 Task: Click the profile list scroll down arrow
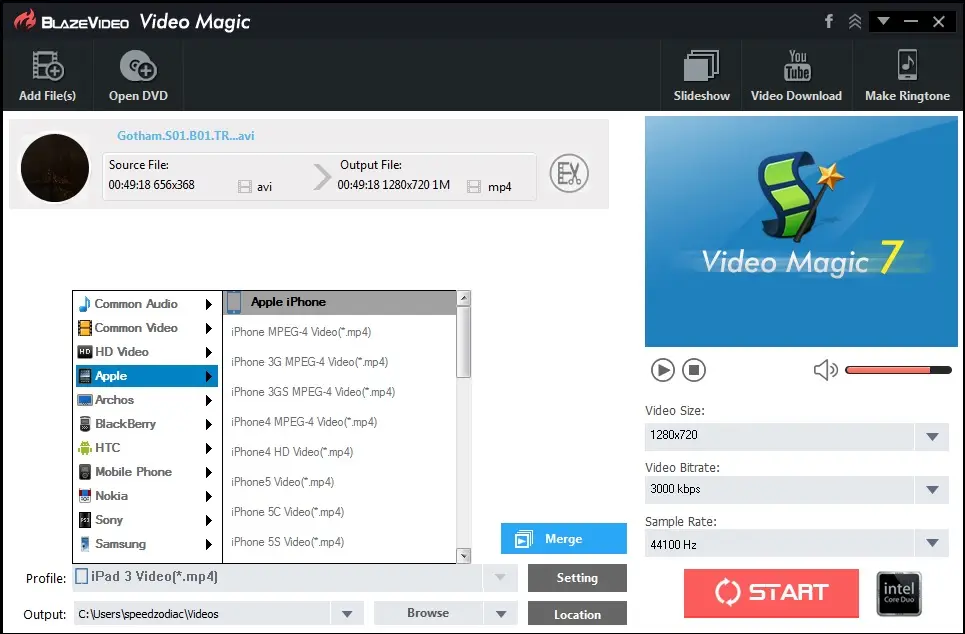[464, 555]
